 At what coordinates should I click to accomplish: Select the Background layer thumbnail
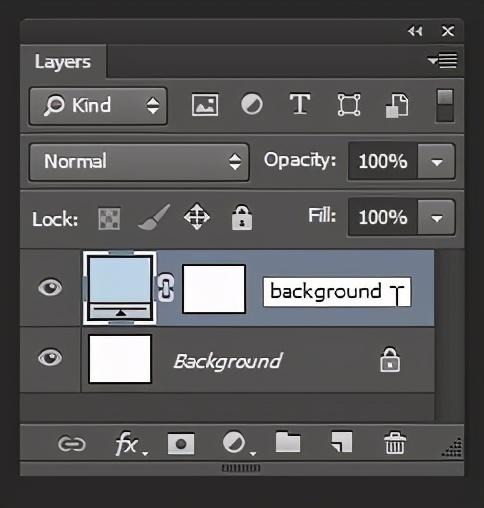[x=120, y=359]
